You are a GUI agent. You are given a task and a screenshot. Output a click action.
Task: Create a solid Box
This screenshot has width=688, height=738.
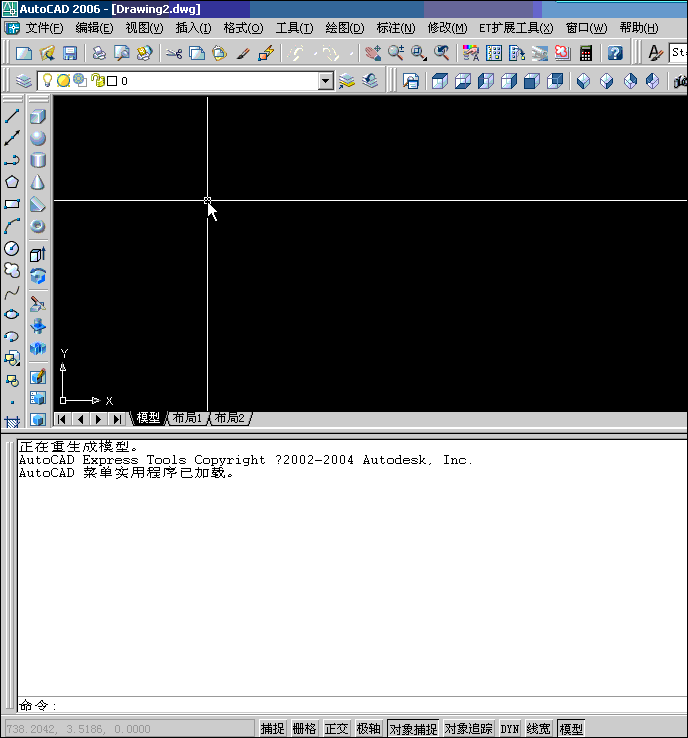pos(38,116)
